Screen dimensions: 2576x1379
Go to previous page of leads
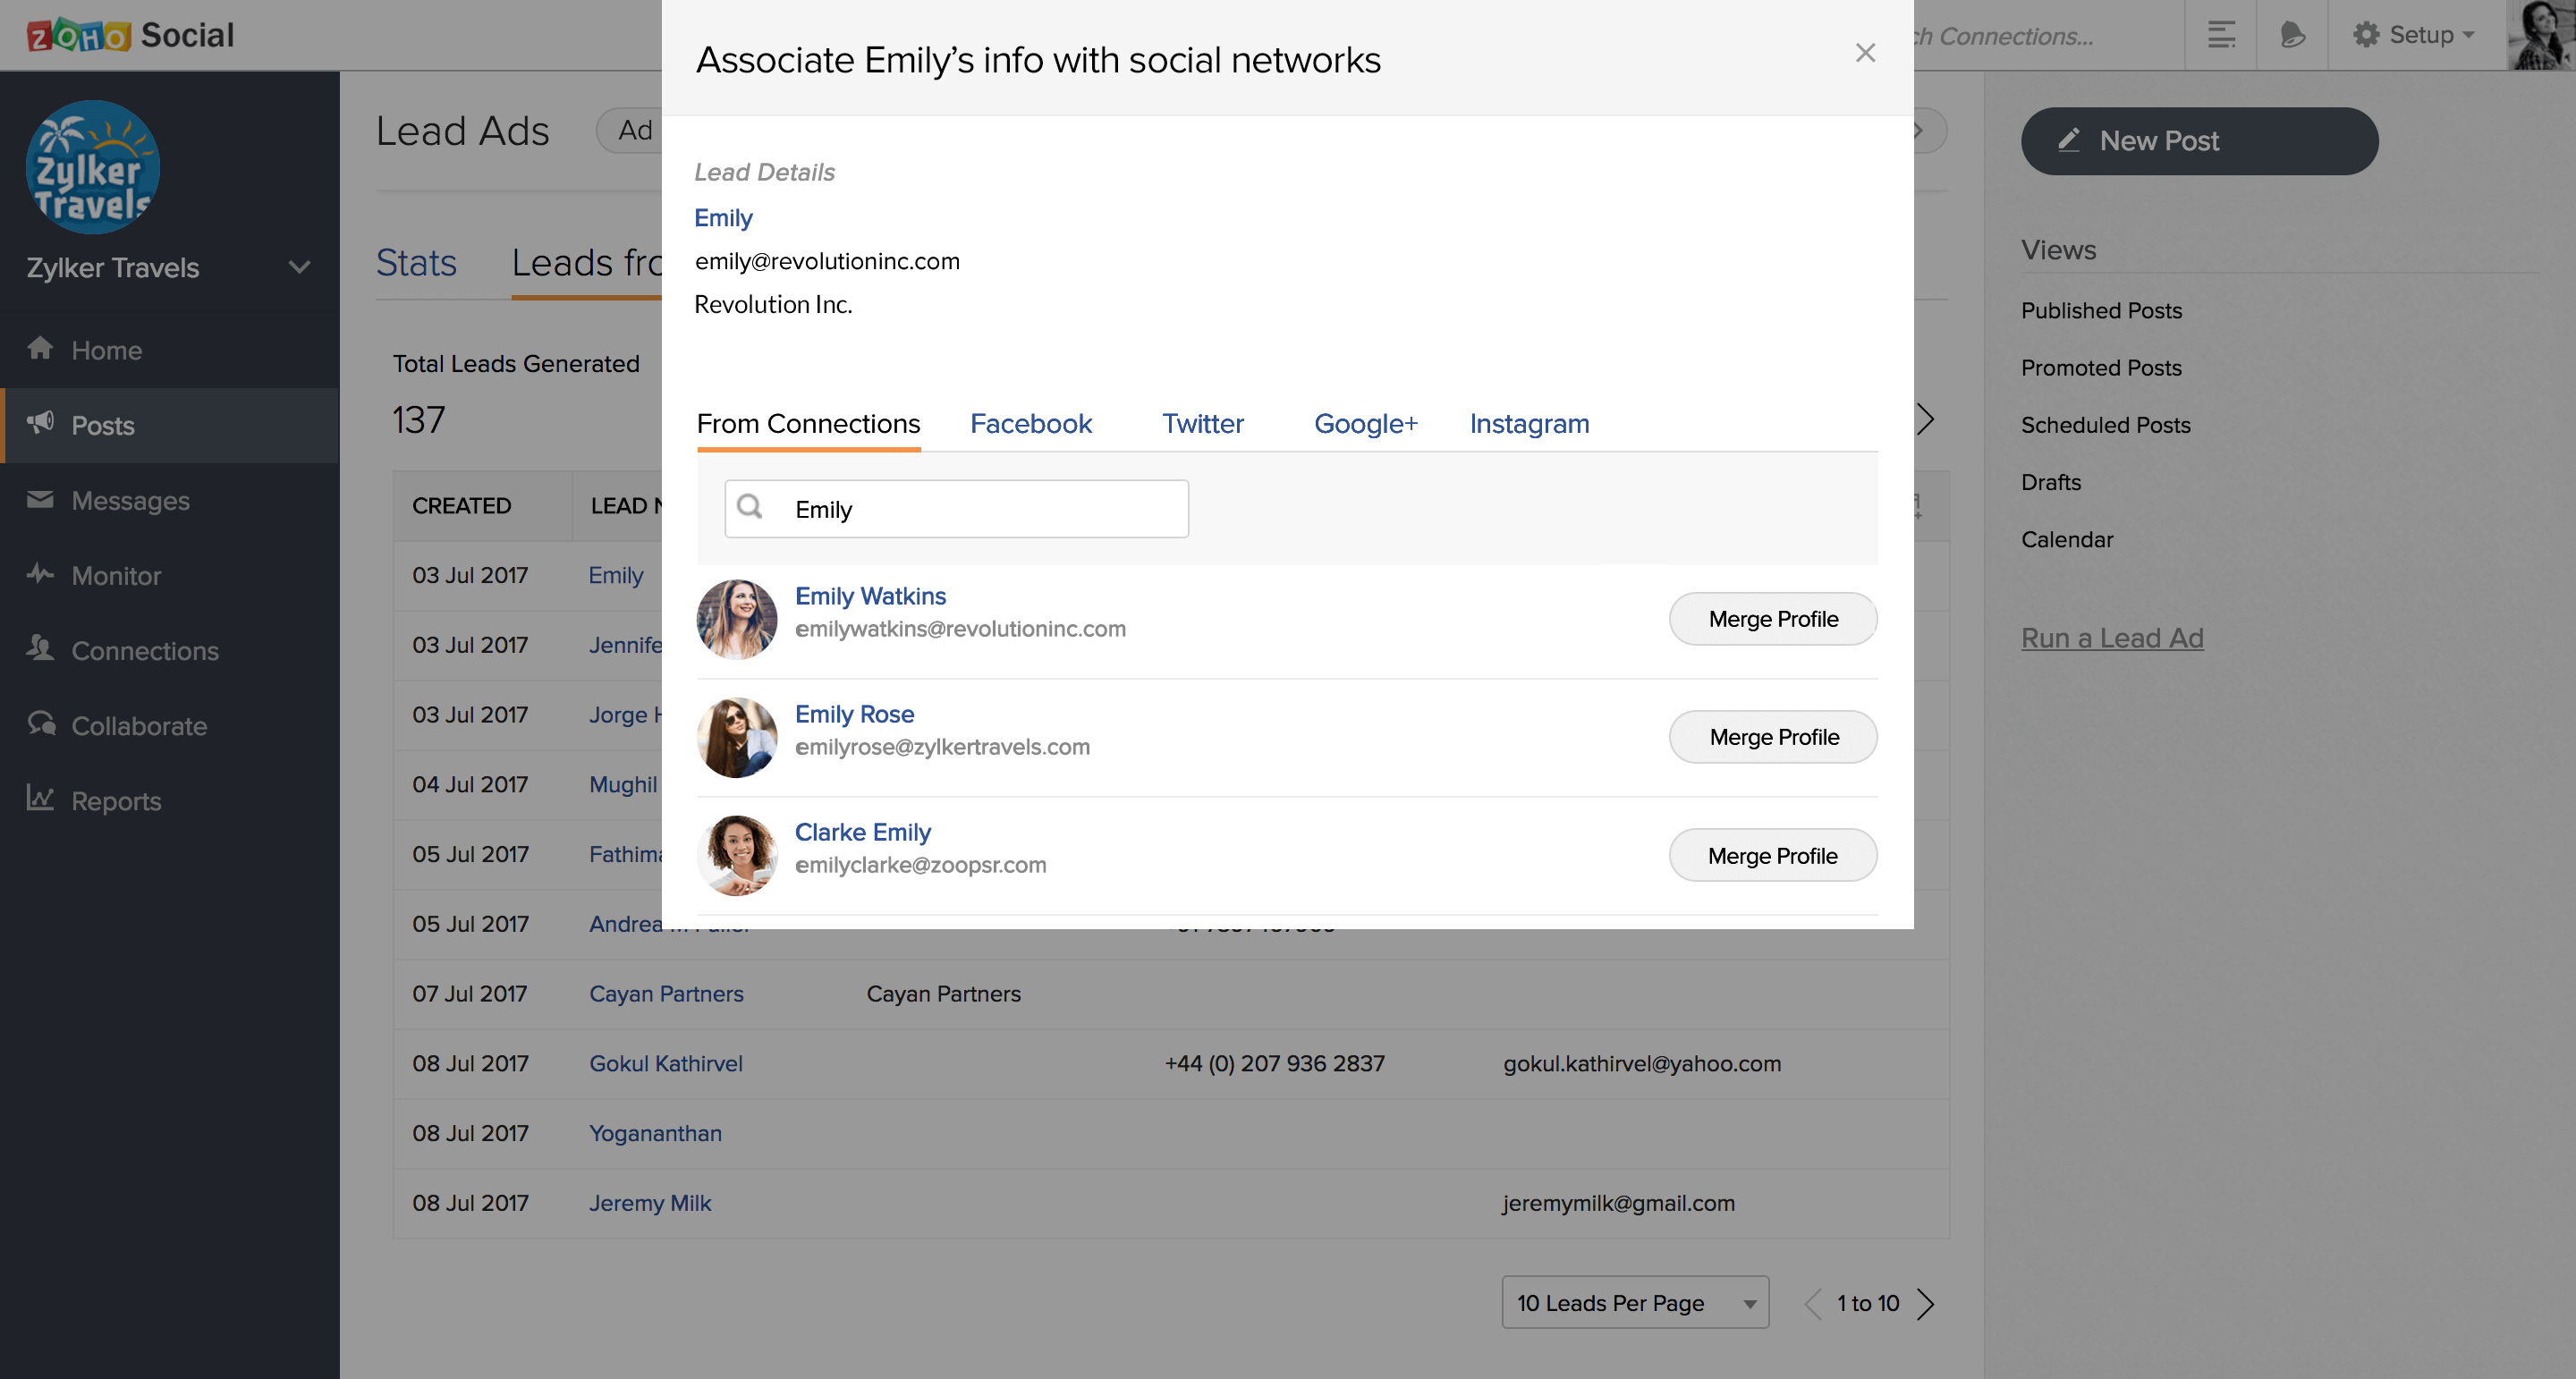coord(1812,1303)
